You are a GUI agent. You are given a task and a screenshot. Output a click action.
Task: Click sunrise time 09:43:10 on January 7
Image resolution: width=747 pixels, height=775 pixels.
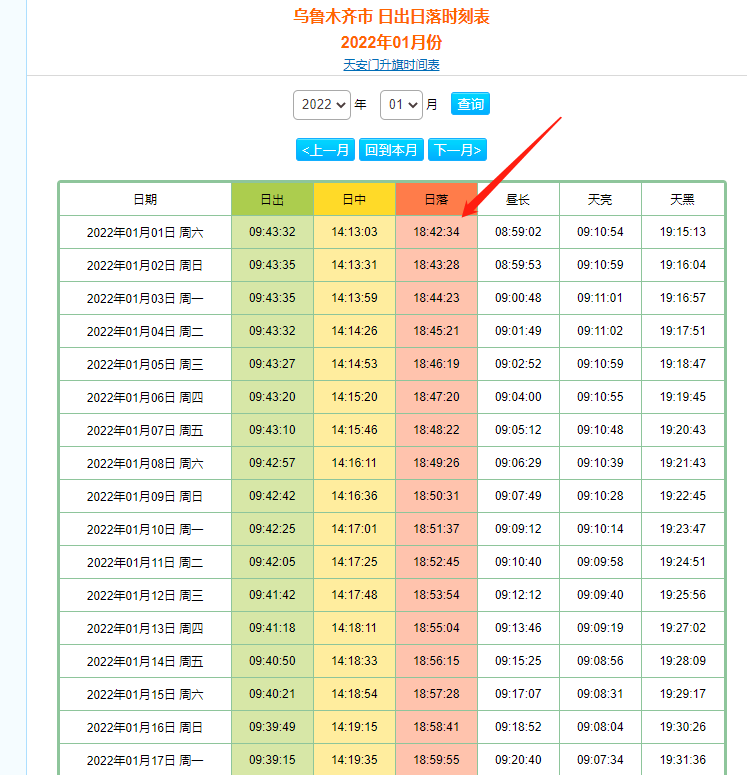point(272,430)
